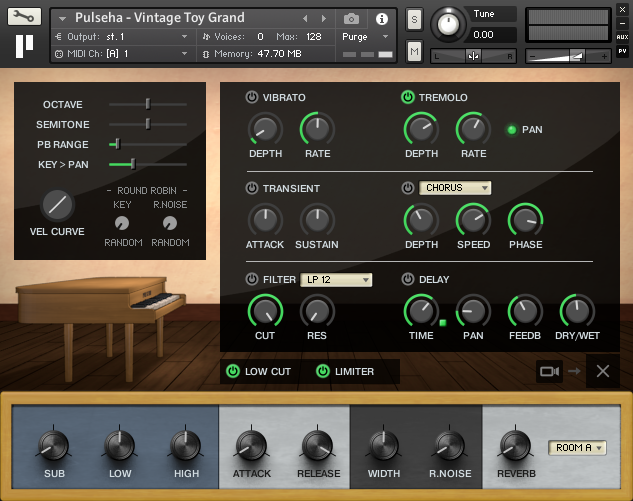Click the REVERB knob in bottom panel
Image resolution: width=633 pixels, height=501 pixels.
click(x=516, y=445)
